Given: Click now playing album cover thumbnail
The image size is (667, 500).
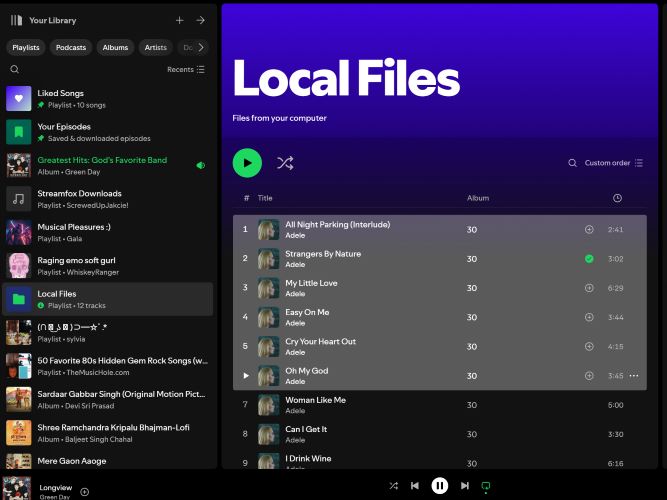Looking at the screenshot, I should (x=17, y=488).
